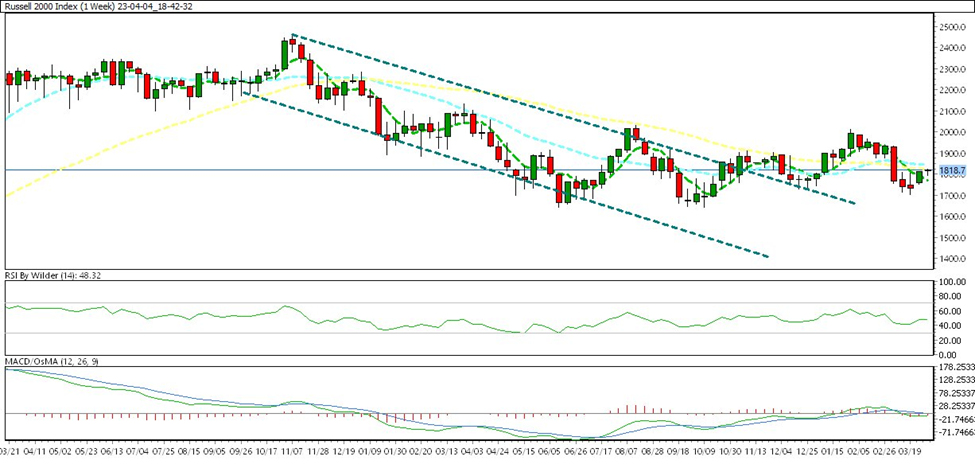Image resolution: width=975 pixels, height=472 pixels.
Task: Click the MACD -71.7466 scale value
Action: (958, 432)
